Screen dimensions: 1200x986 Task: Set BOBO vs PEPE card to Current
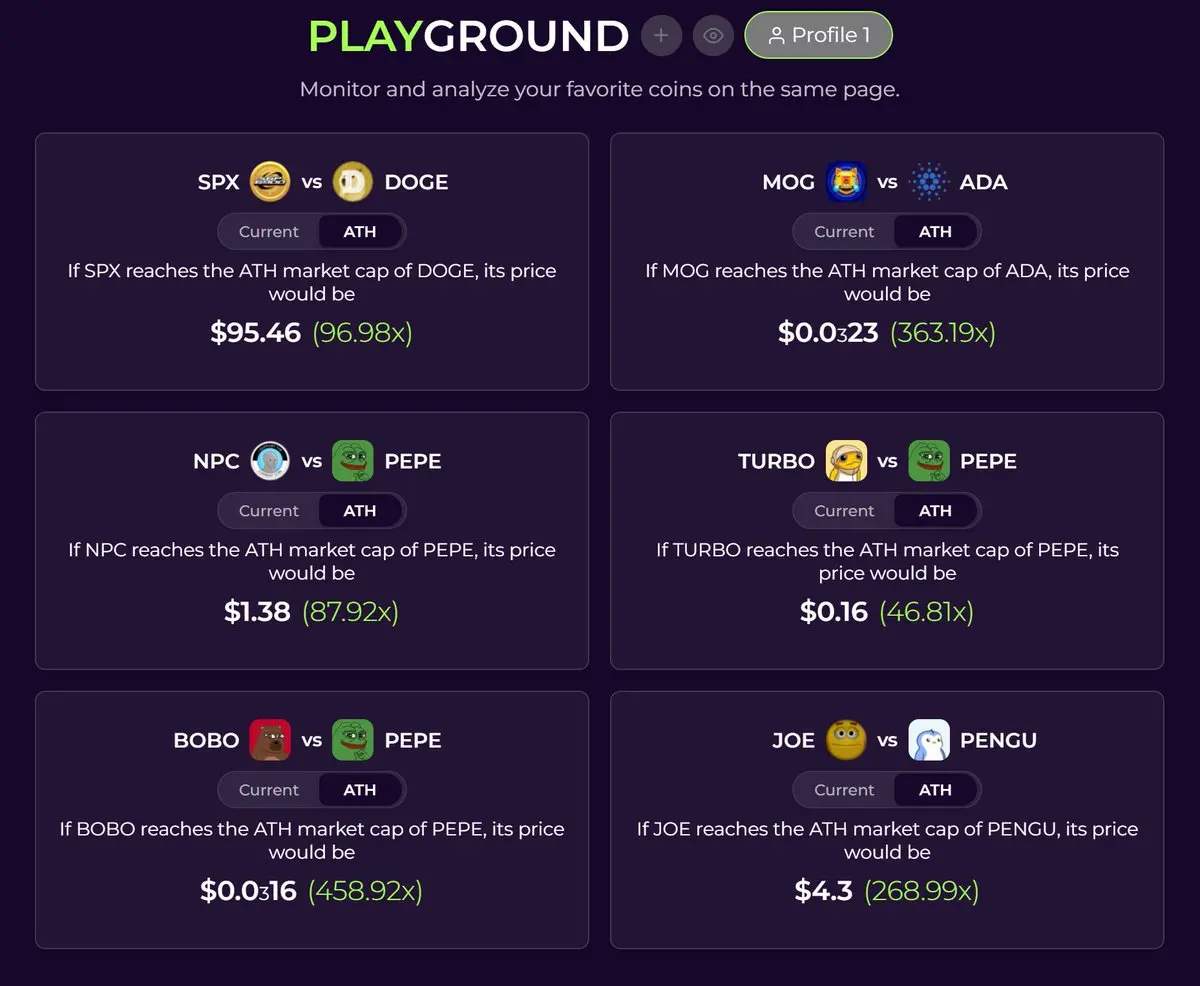click(269, 790)
